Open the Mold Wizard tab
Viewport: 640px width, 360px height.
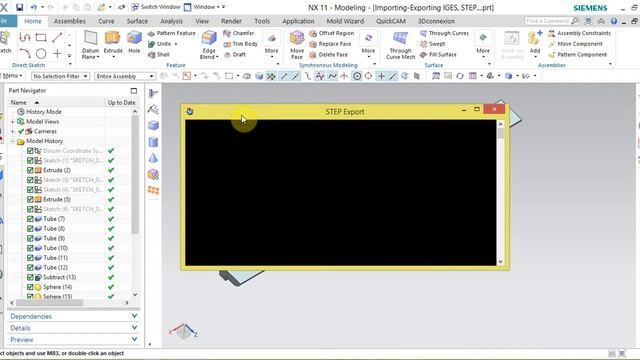point(345,21)
